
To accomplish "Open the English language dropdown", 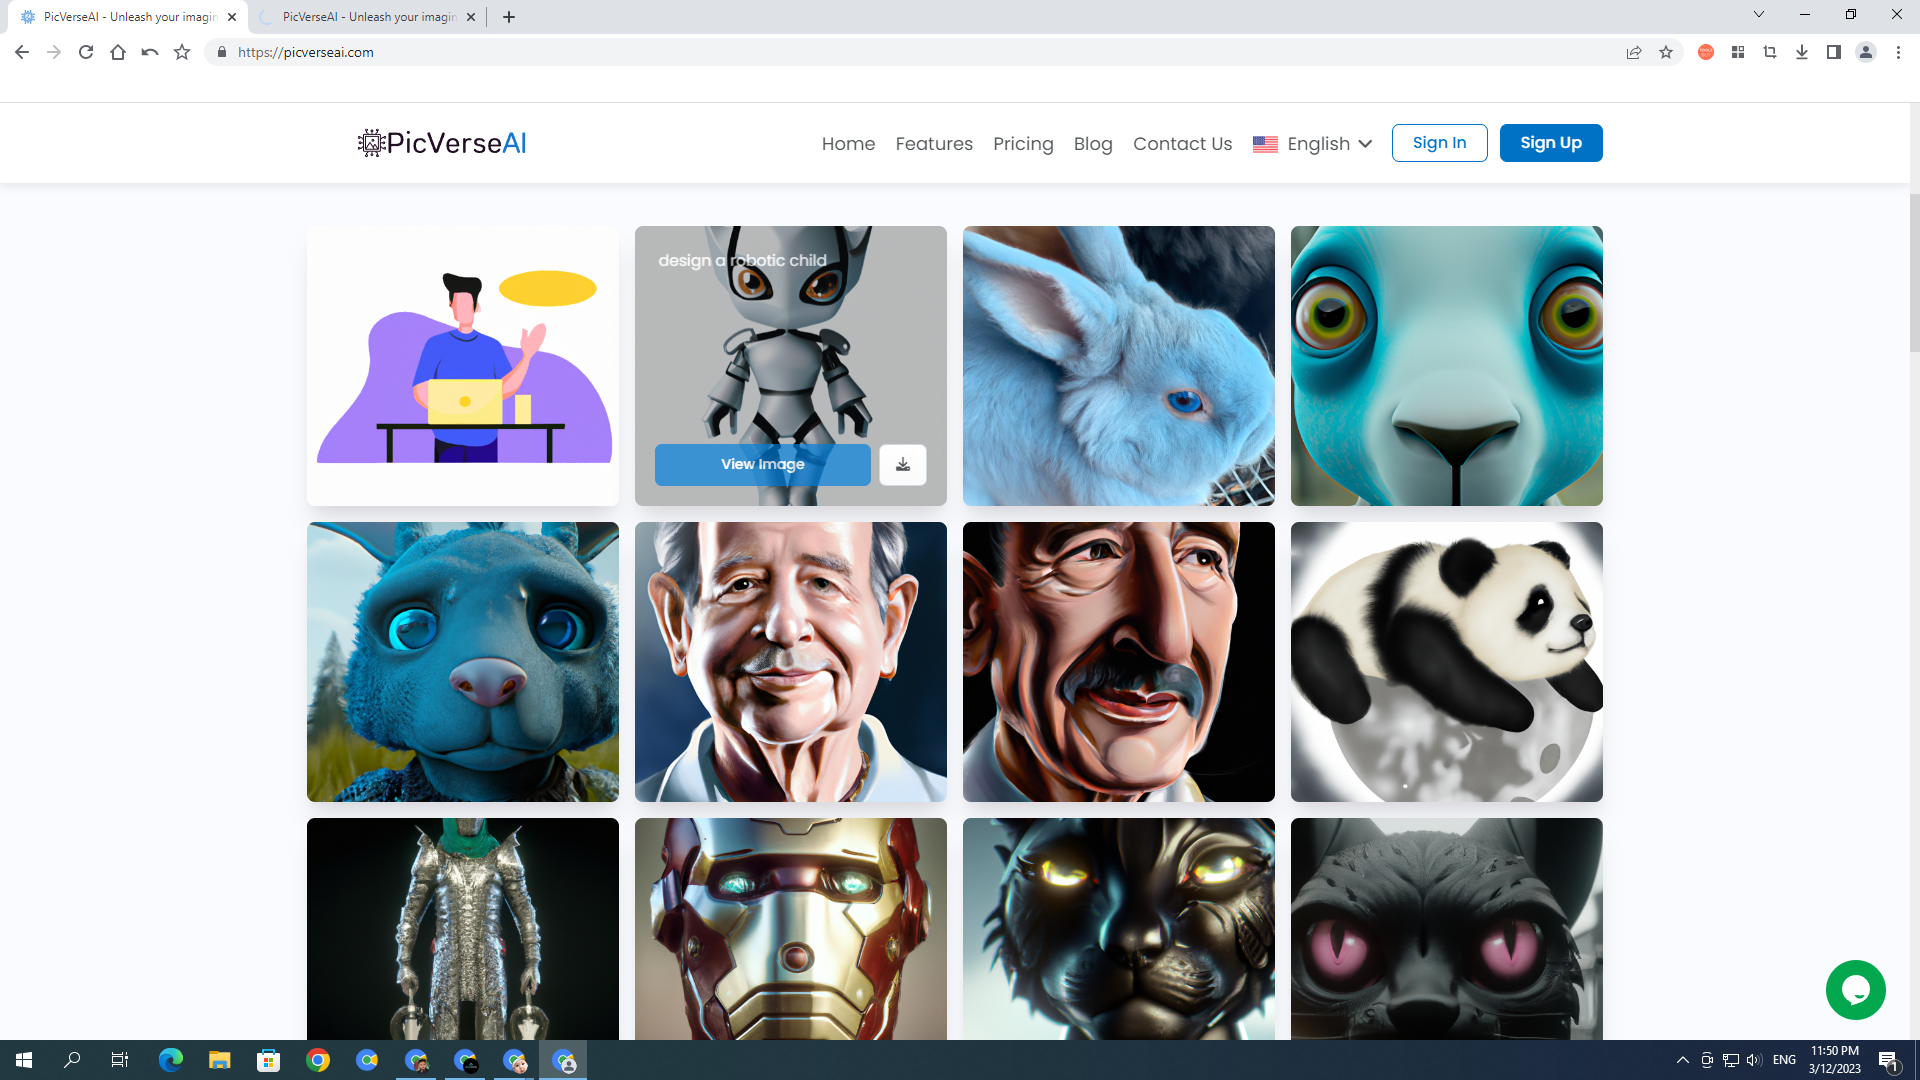I will (1312, 144).
